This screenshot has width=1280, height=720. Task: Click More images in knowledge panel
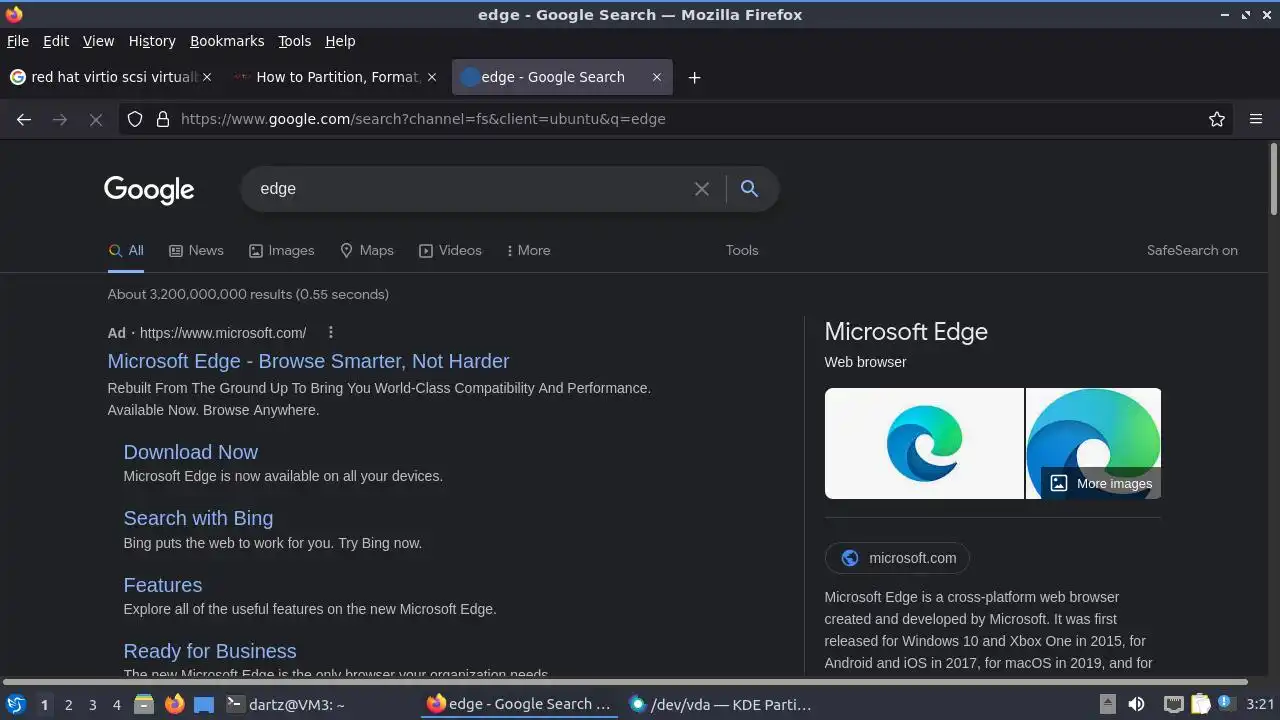[1101, 483]
